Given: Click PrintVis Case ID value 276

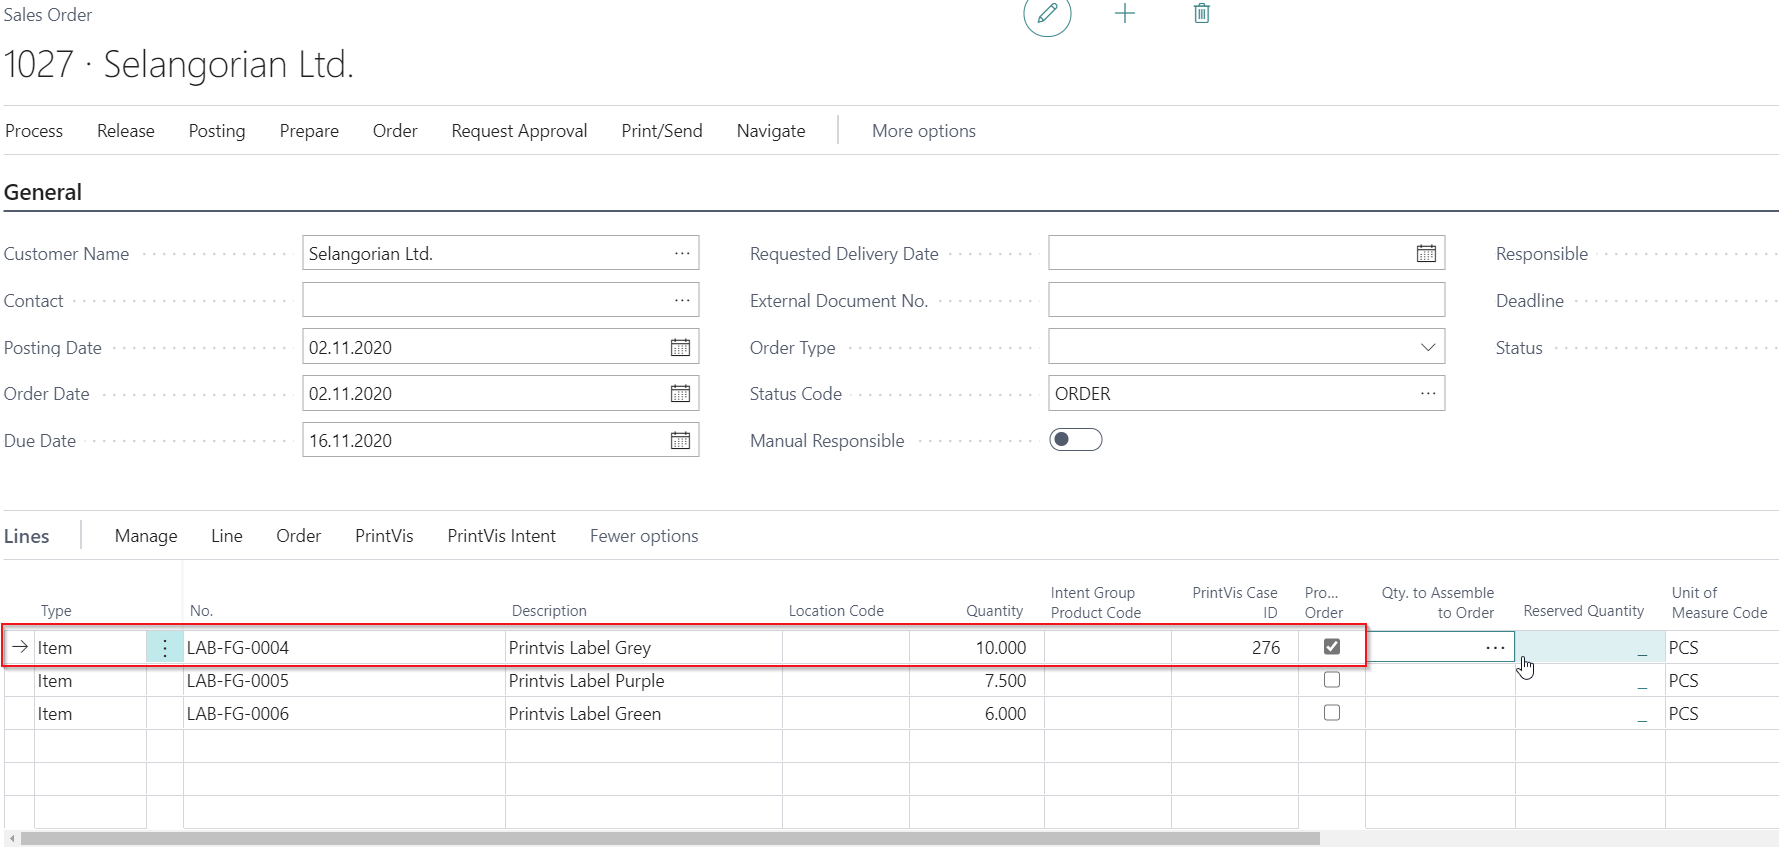Looking at the screenshot, I should pyautogui.click(x=1266, y=648).
